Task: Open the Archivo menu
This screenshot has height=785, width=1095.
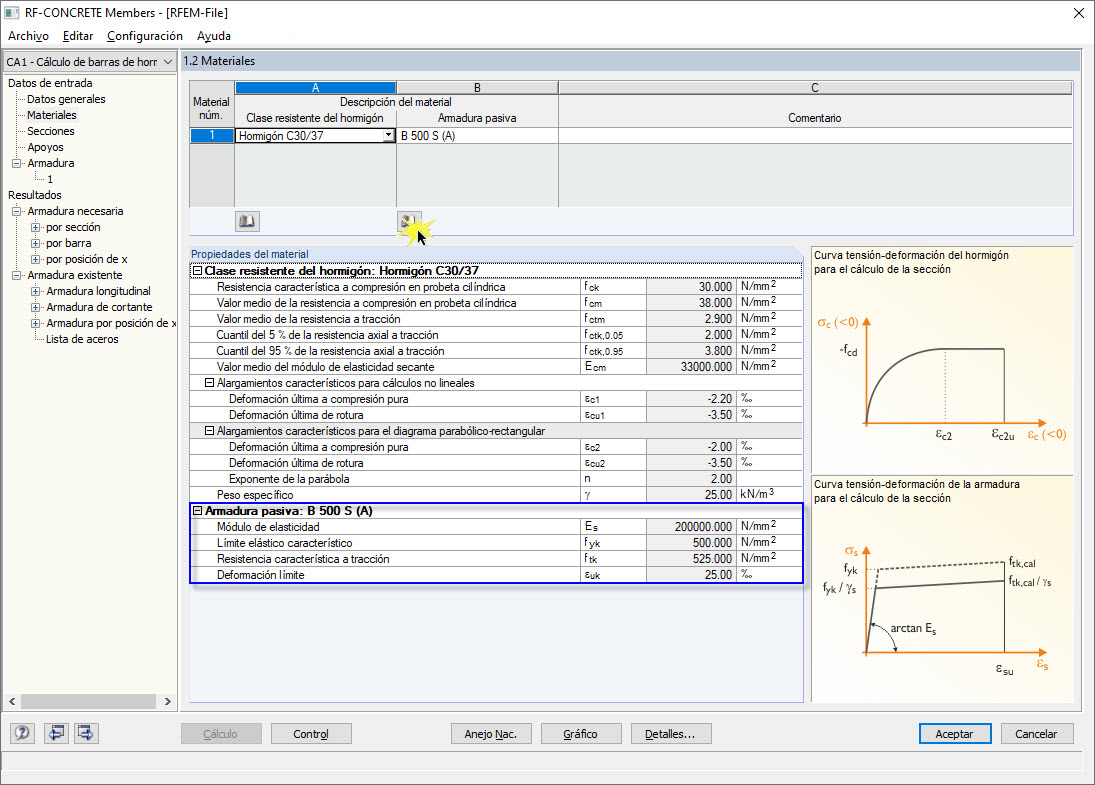Action: pos(29,36)
